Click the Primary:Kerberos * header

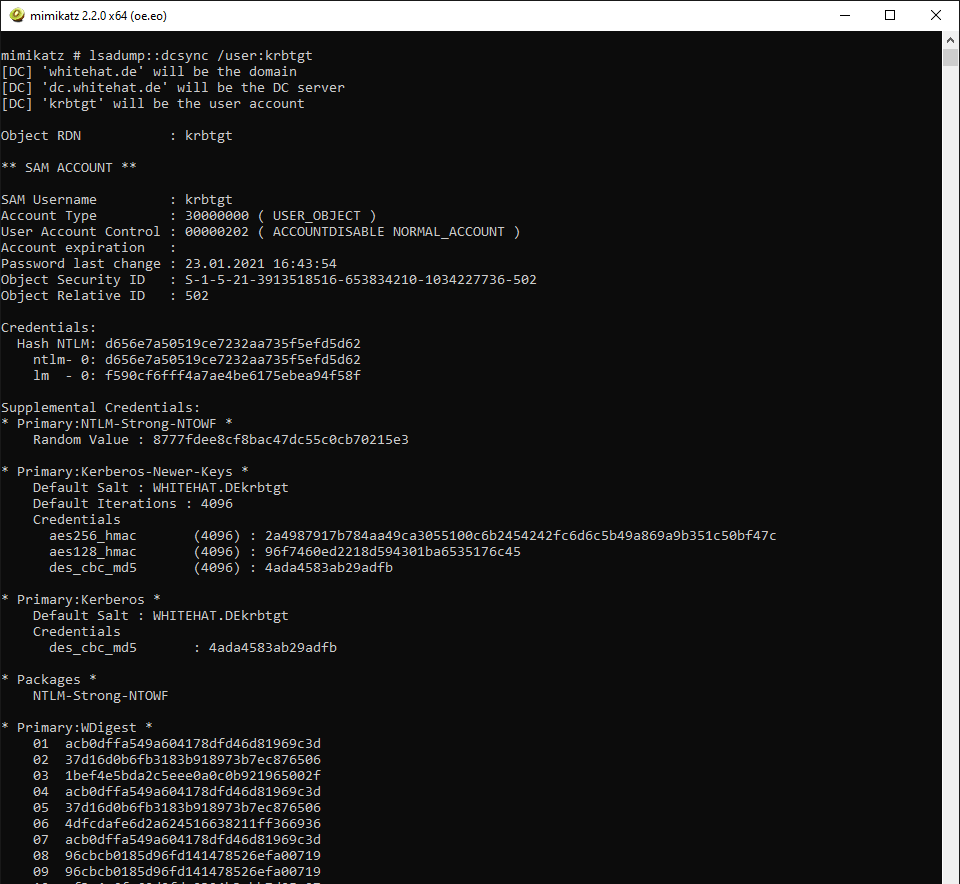(80, 599)
